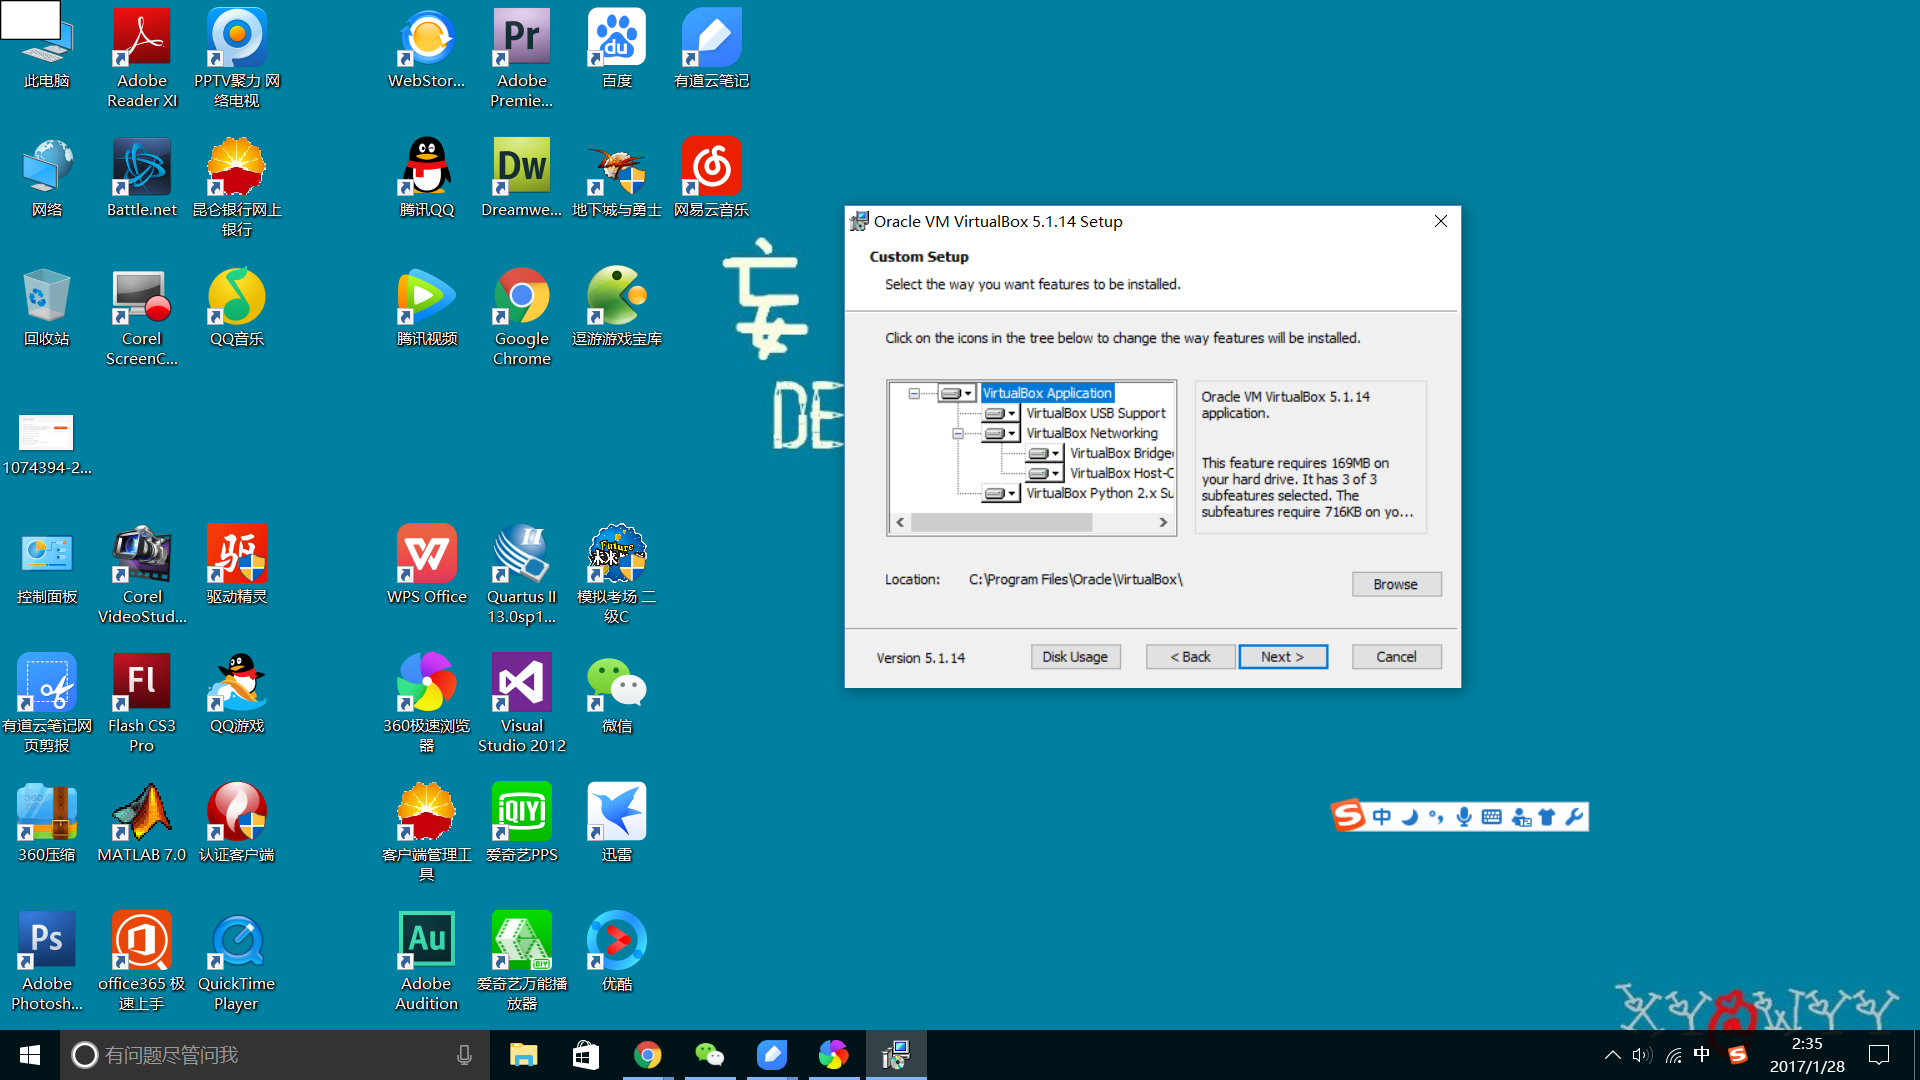Open Adobe Reader XI desktop icon
Viewport: 1920px width, 1080px height.
142,58
